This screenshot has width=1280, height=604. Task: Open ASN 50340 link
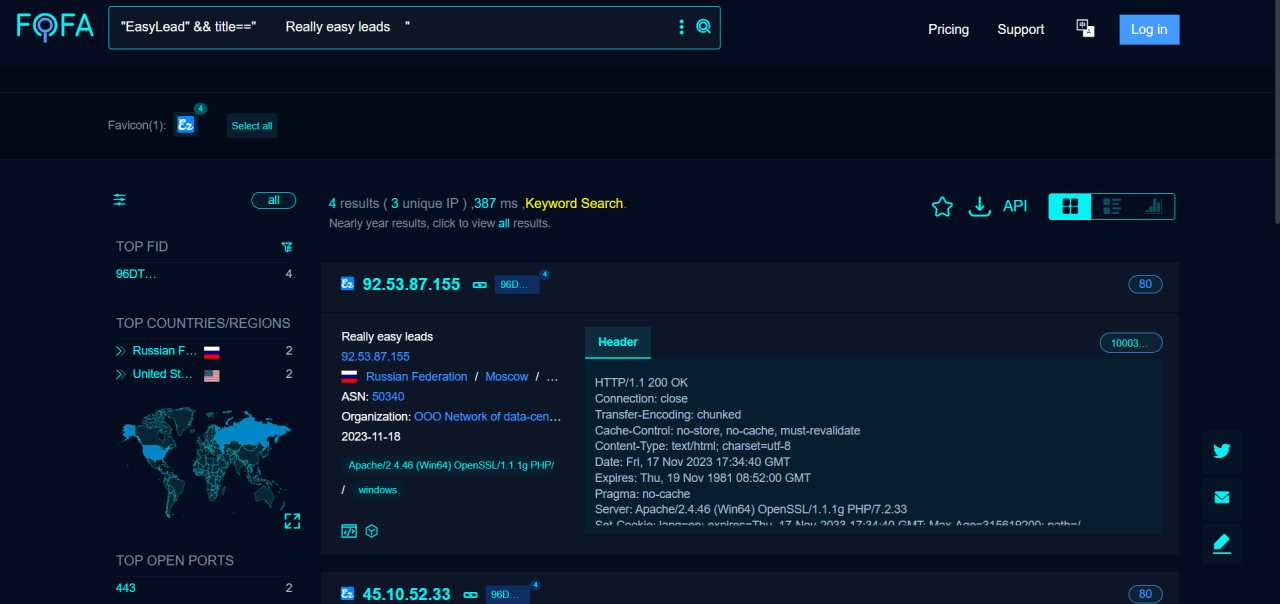(x=388, y=397)
